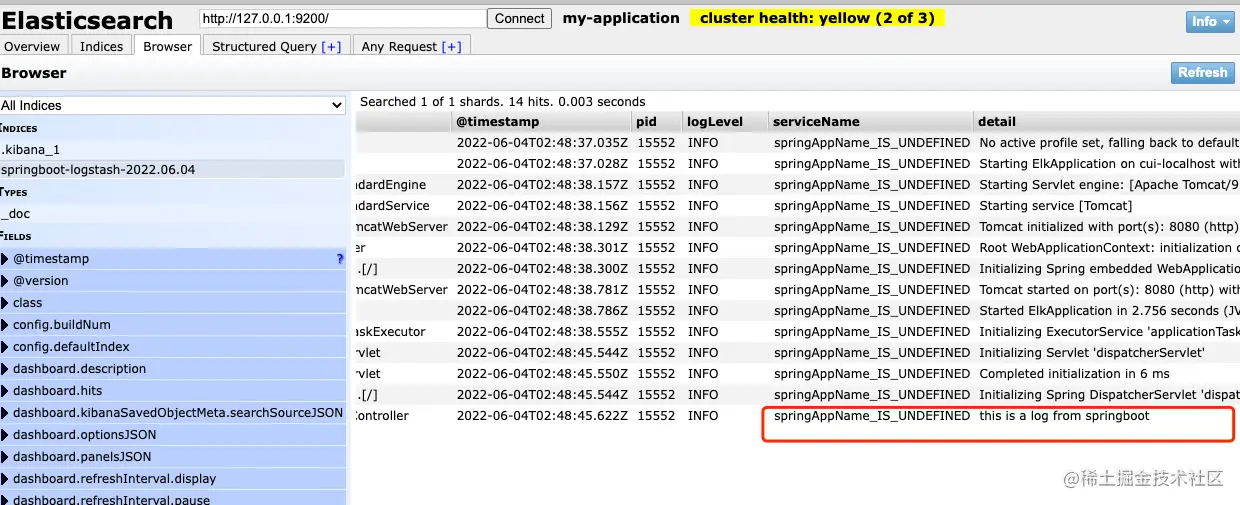
Task: Add a new Structured Query tab via [+]
Action: point(331,47)
